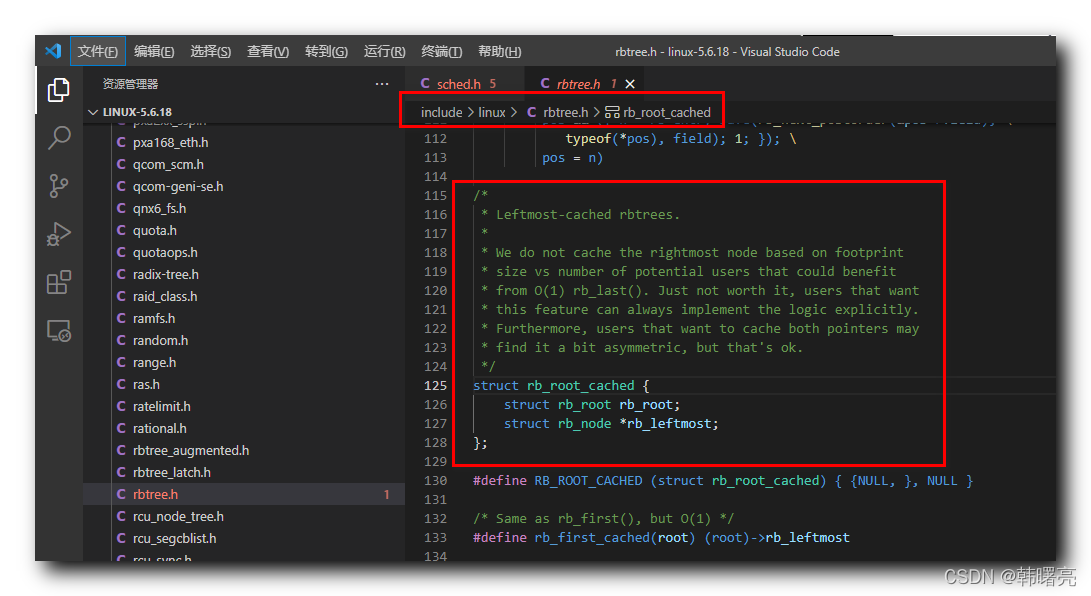Open ras.h in the file tree

[146, 385]
